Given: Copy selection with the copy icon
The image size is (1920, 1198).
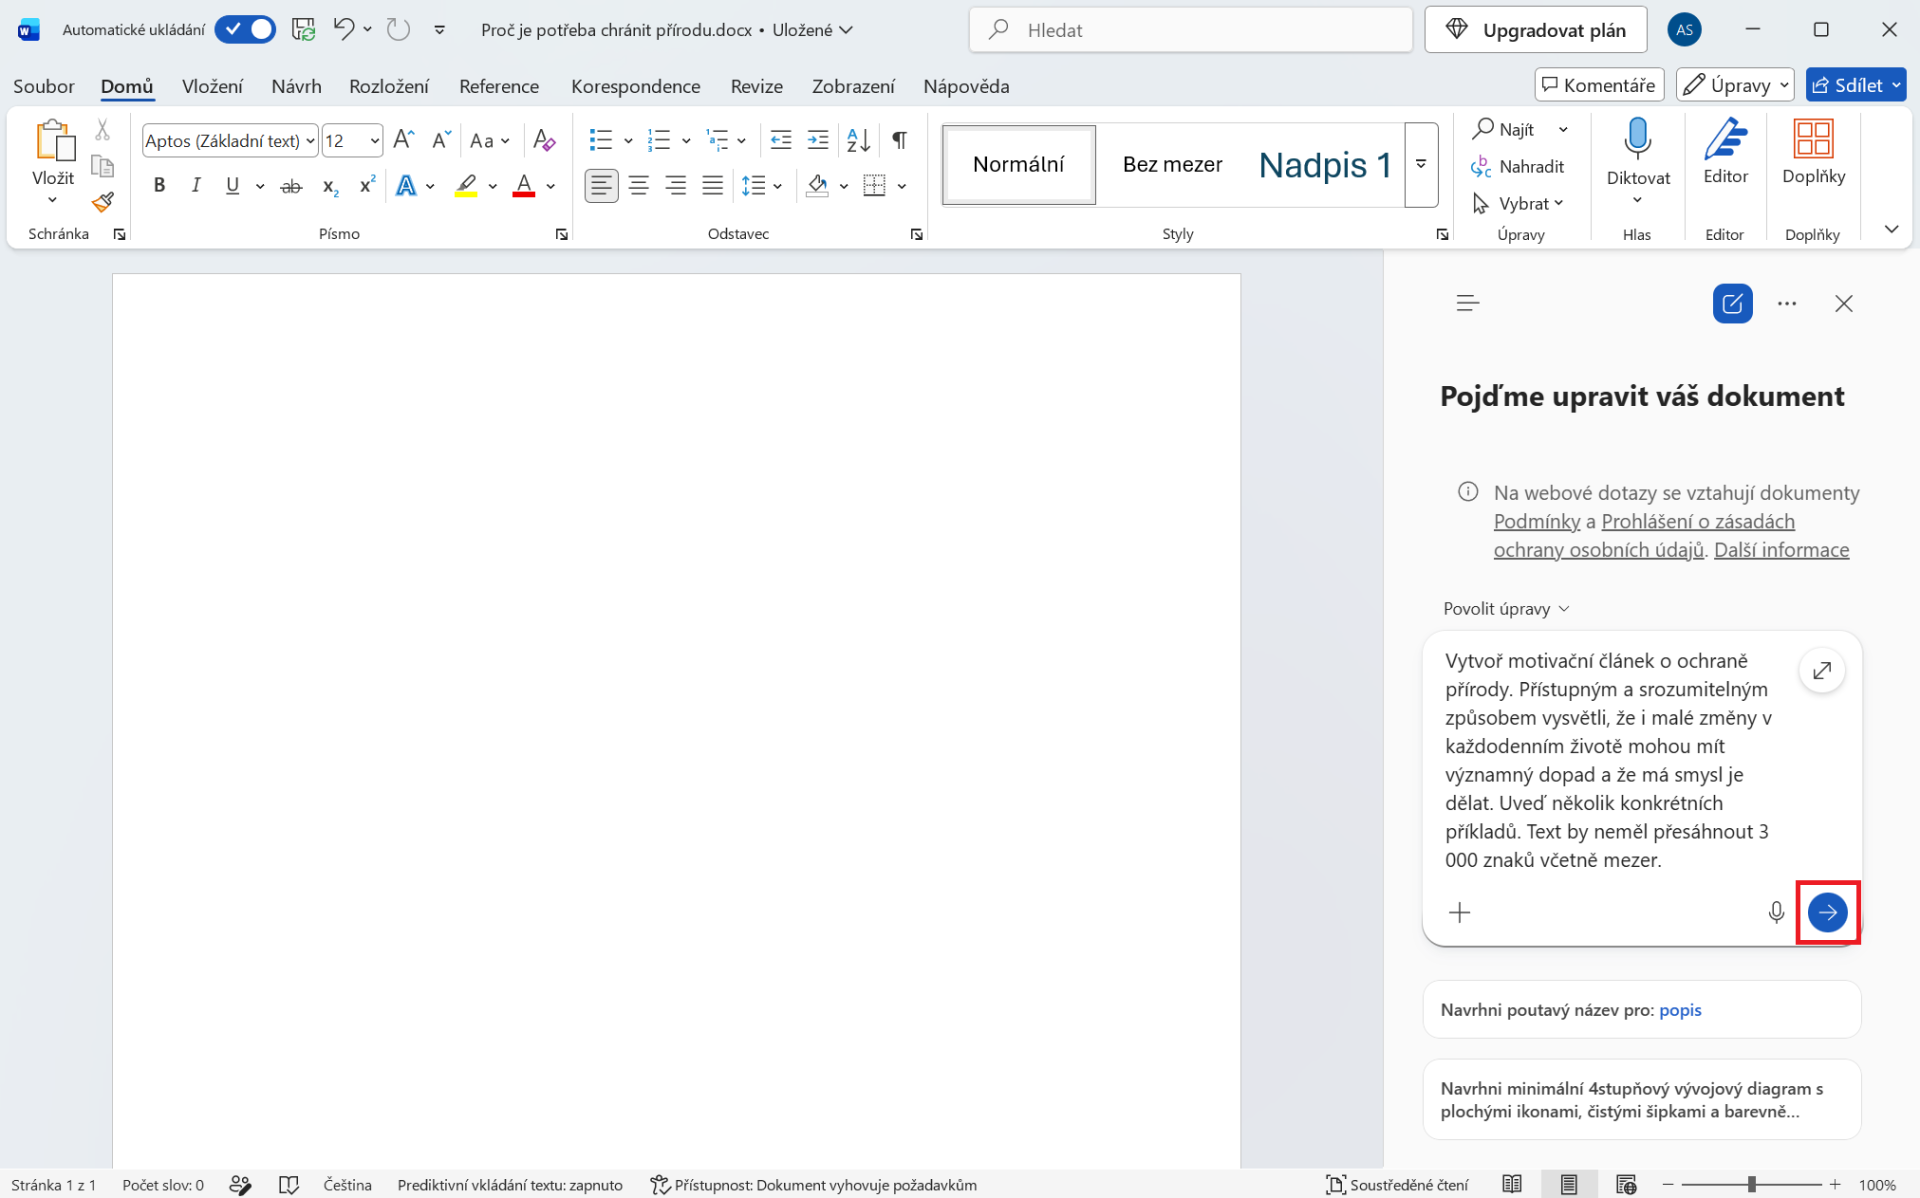Looking at the screenshot, I should pyautogui.click(x=102, y=166).
